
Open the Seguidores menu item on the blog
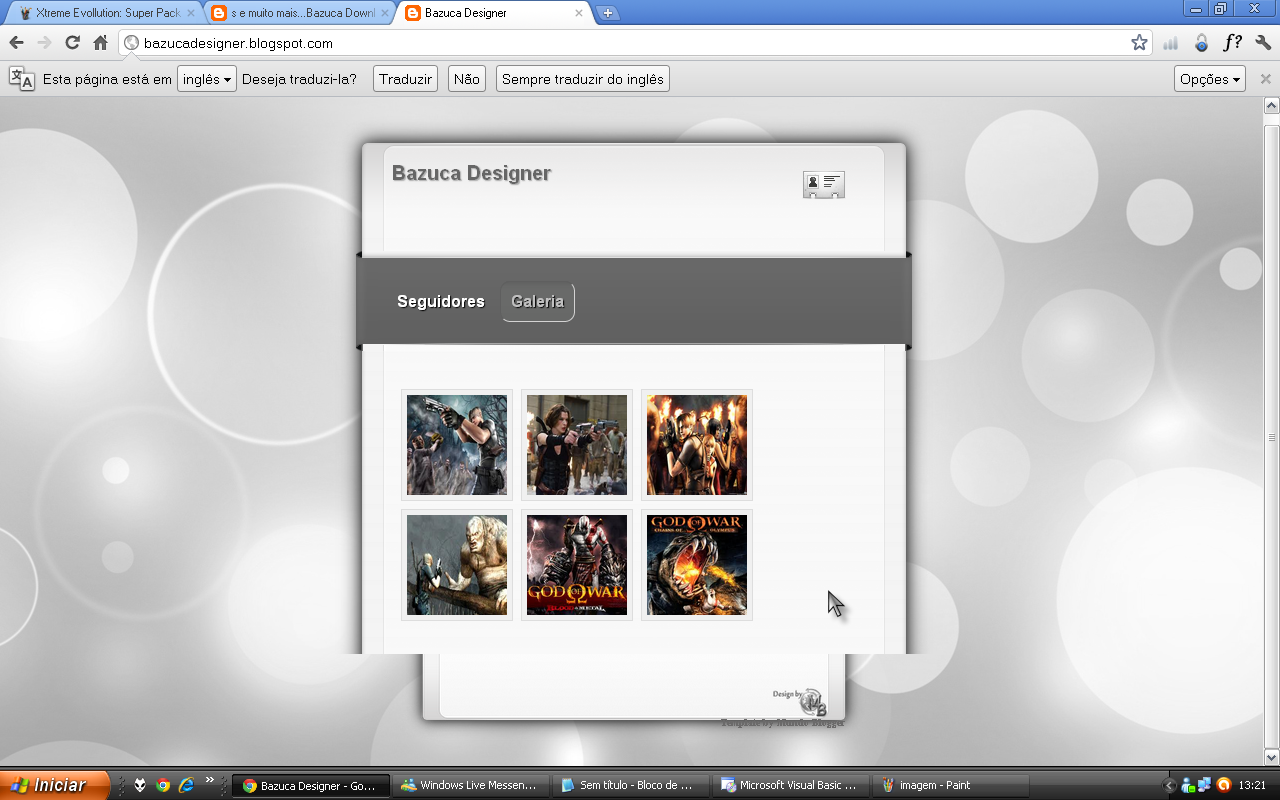pyautogui.click(x=441, y=301)
